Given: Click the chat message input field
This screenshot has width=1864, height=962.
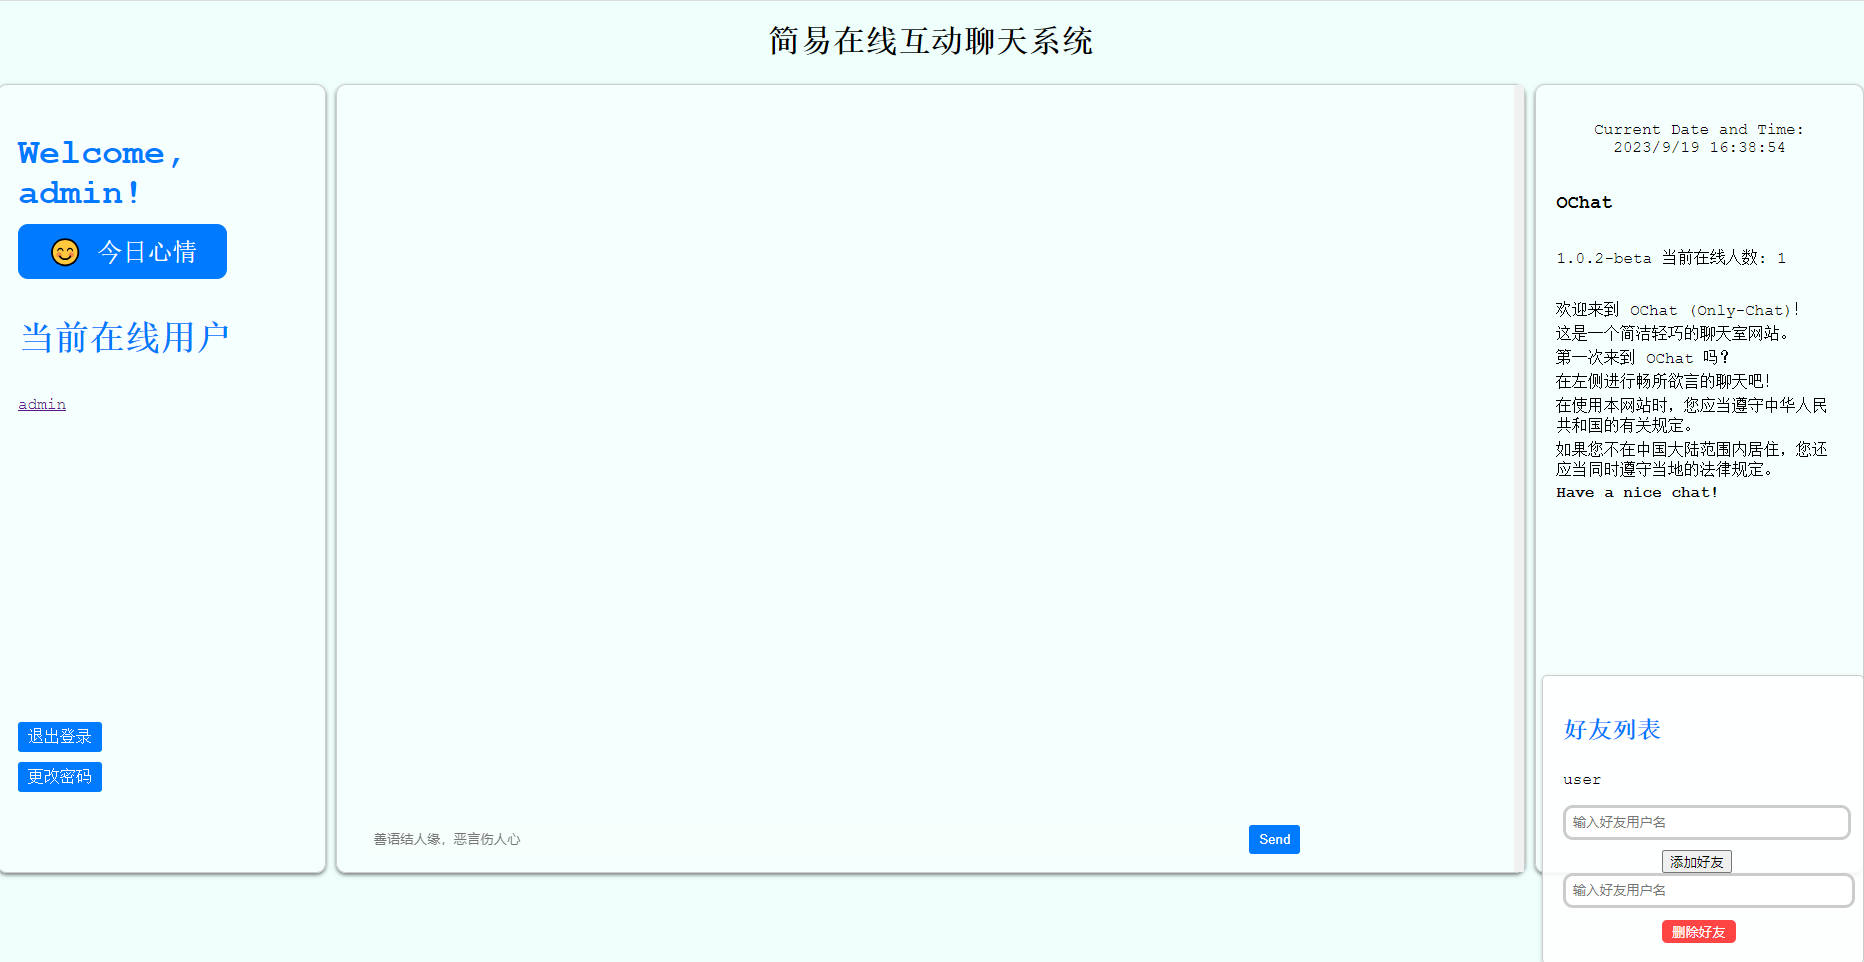Looking at the screenshot, I should click(700, 839).
